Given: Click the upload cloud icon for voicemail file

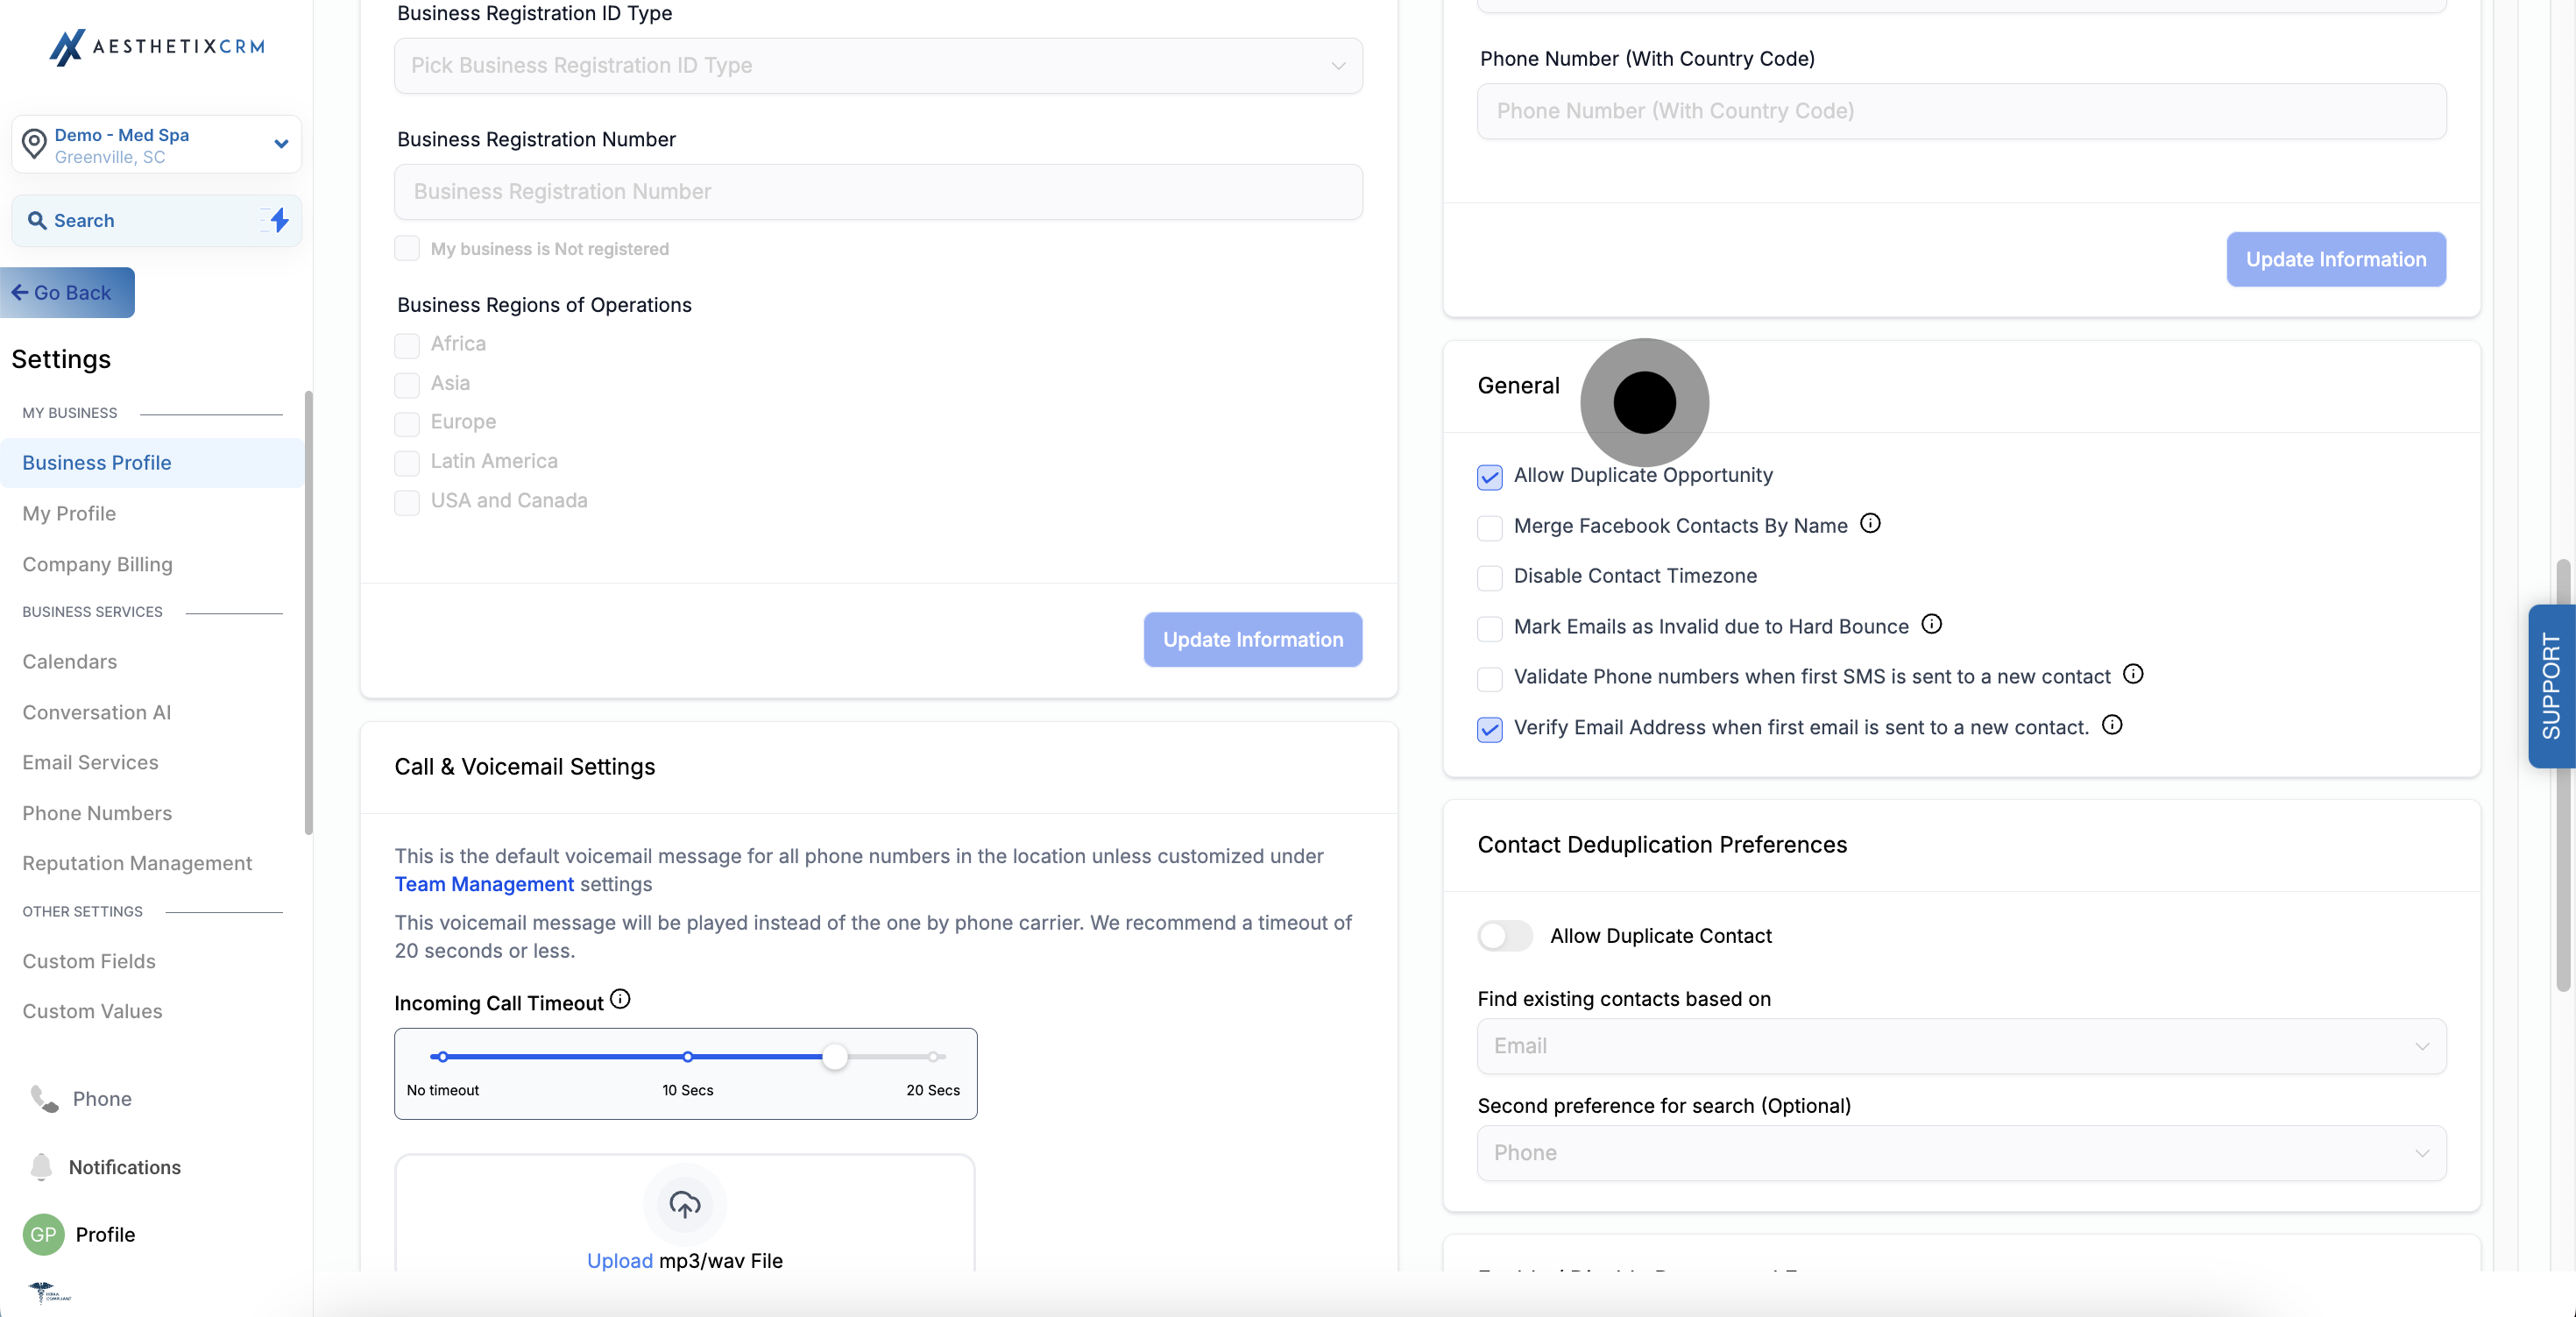Looking at the screenshot, I should coord(684,1204).
